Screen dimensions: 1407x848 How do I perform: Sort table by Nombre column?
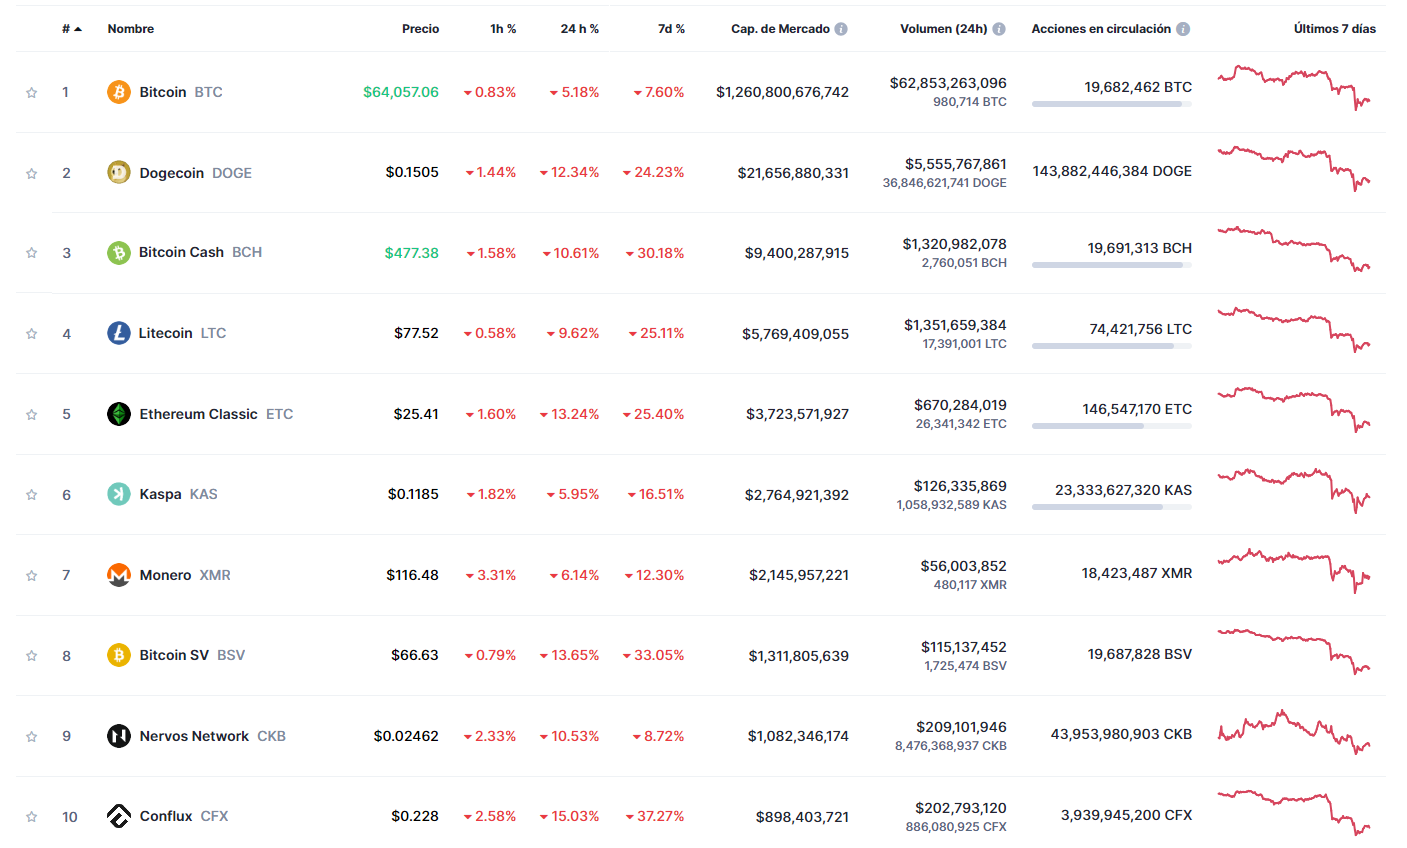point(131,29)
